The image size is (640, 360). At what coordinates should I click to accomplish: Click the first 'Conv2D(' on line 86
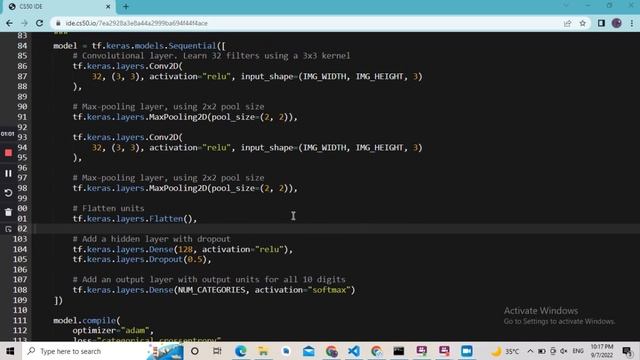pos(166,66)
